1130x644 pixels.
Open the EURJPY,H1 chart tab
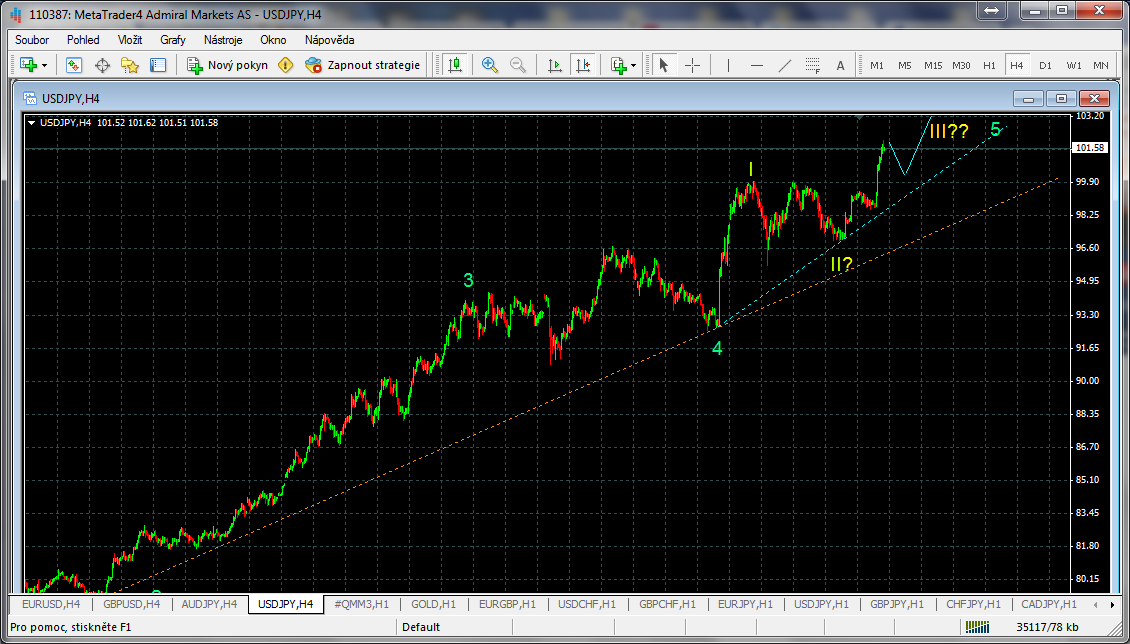click(746, 604)
